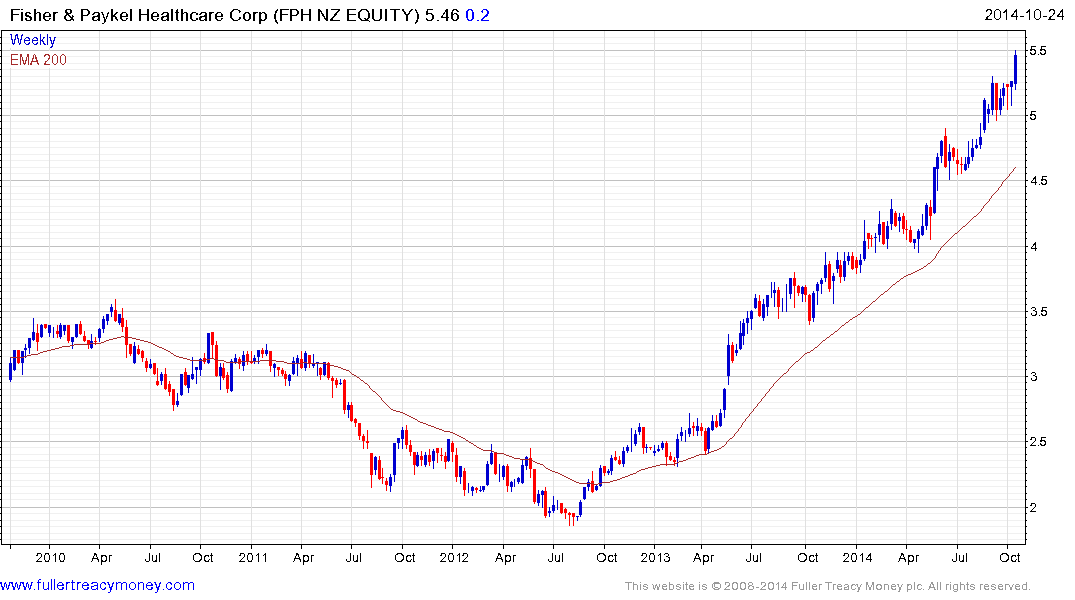Click the right end of red EMA line

tap(1015, 169)
